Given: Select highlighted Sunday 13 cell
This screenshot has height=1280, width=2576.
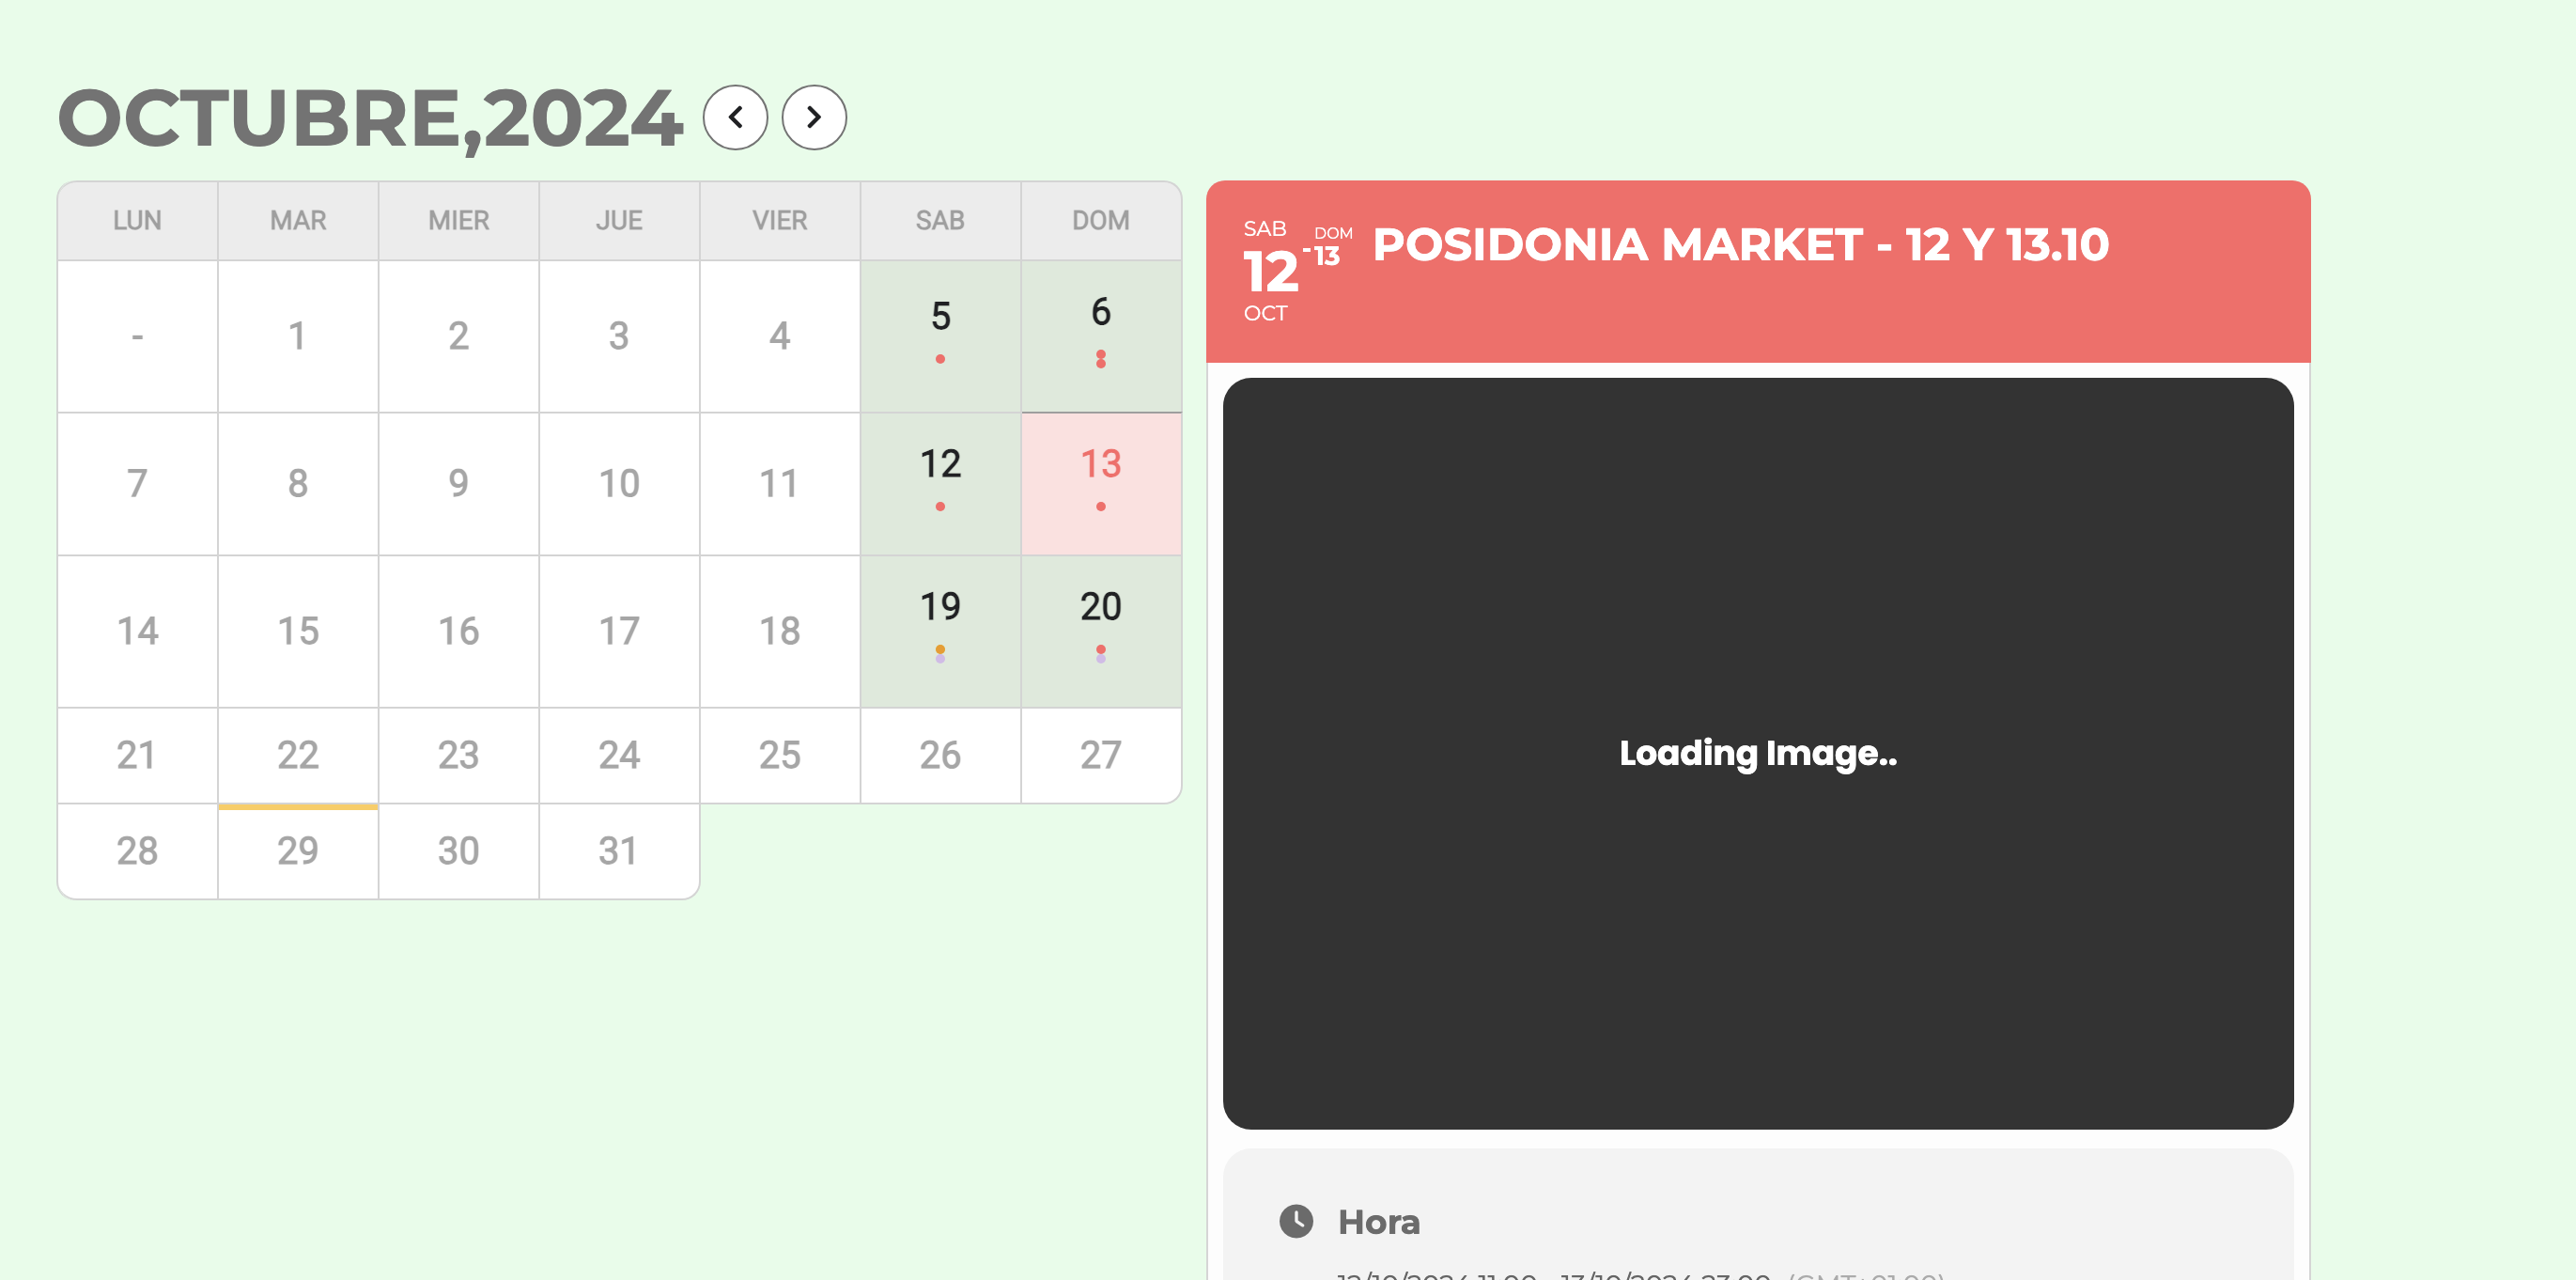Looking at the screenshot, I should click(1101, 484).
